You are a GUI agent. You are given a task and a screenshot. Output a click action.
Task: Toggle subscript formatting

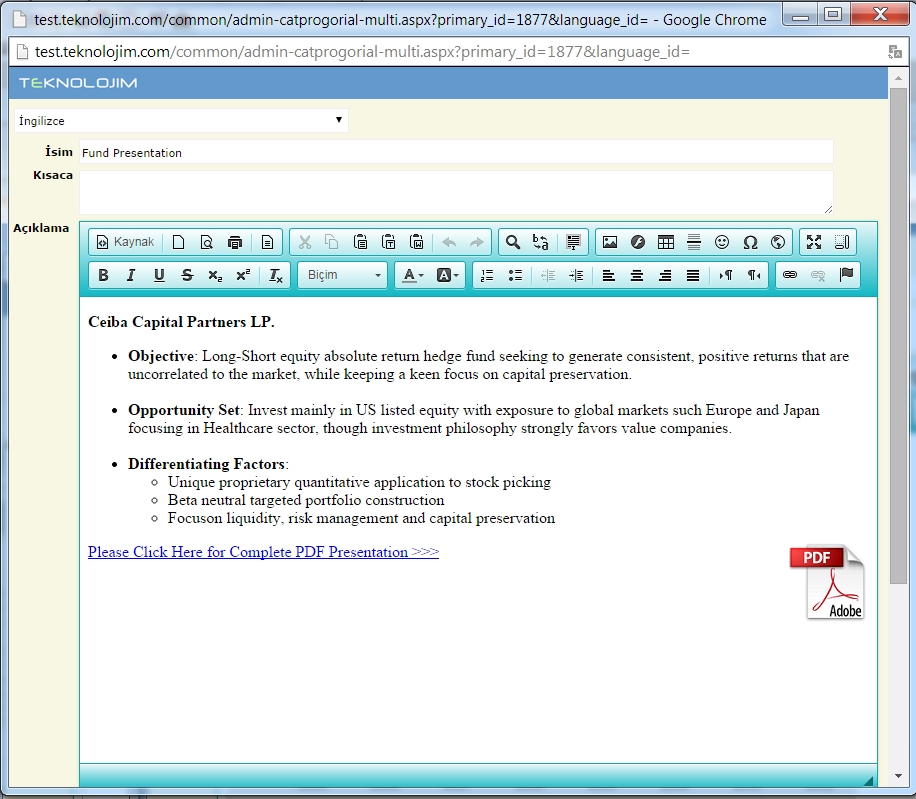coord(215,275)
